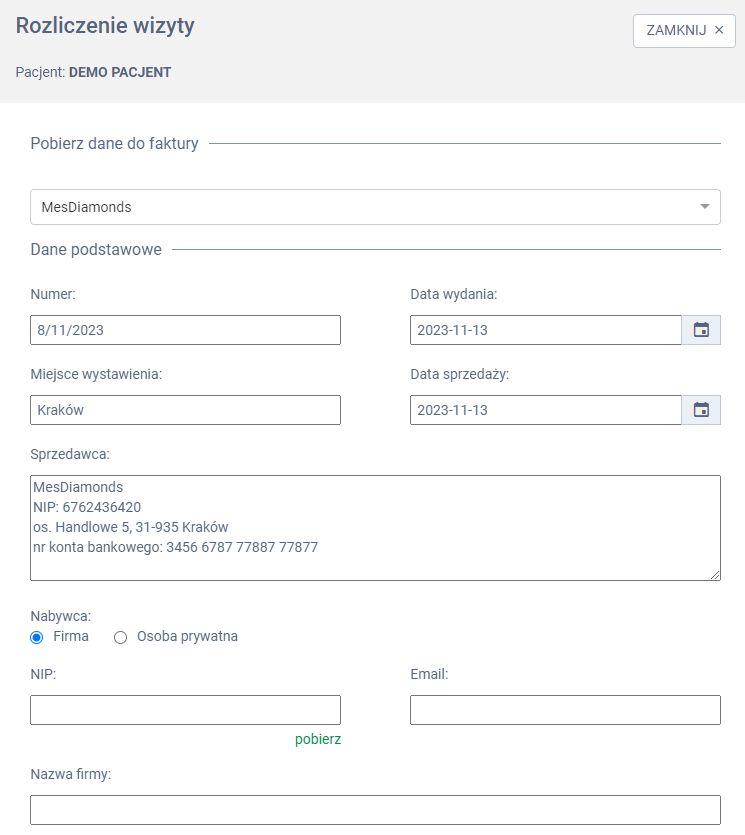Screen dimensions: 745x835
Task: Select Firma as the buyer type
Action: [x=37, y=637]
